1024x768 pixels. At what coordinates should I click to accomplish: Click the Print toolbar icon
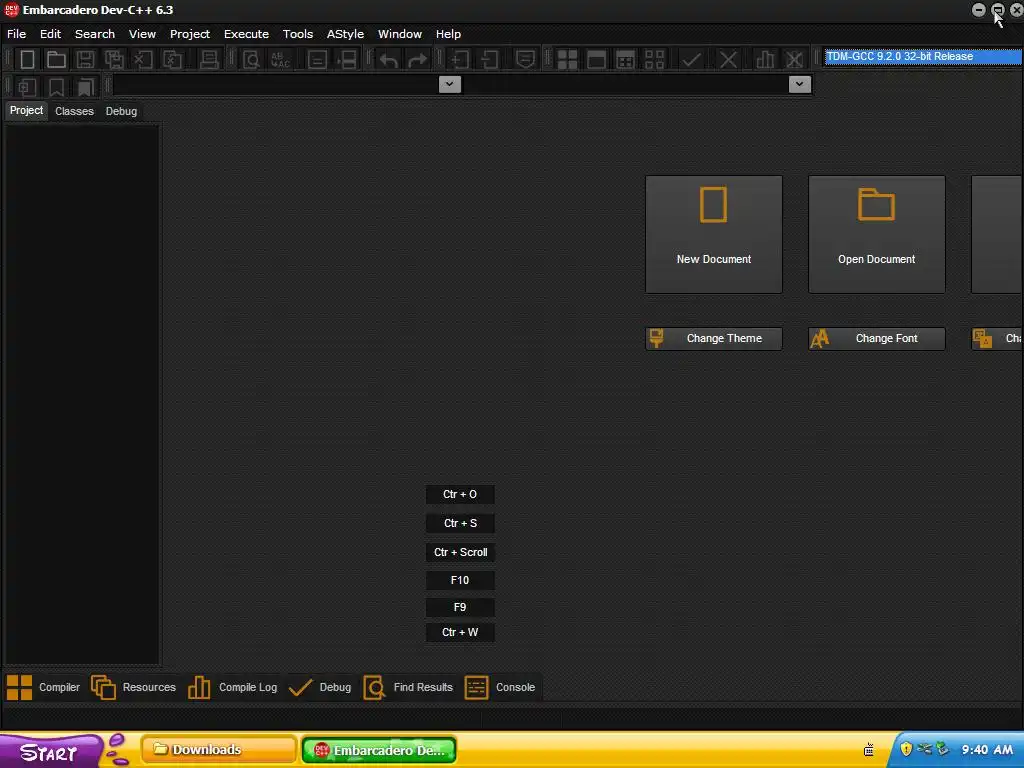[209, 59]
